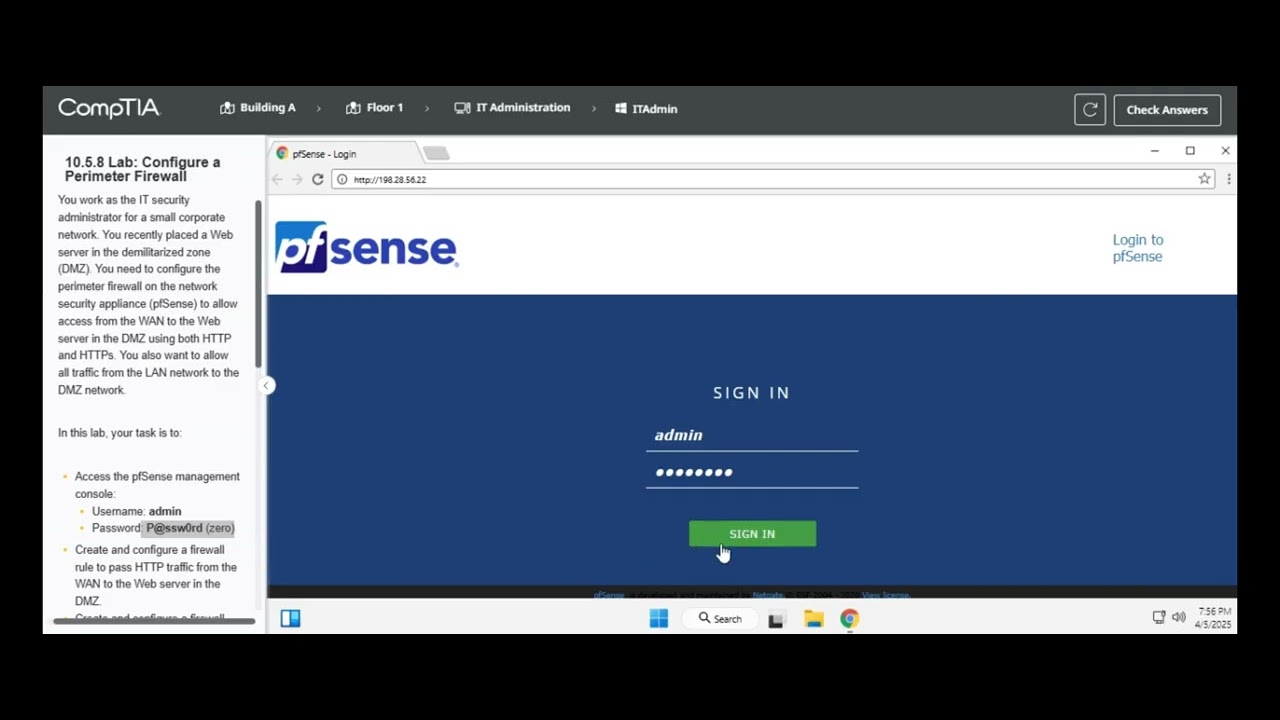Minimize the browser window
This screenshot has height=720, width=1280.
(x=1155, y=151)
